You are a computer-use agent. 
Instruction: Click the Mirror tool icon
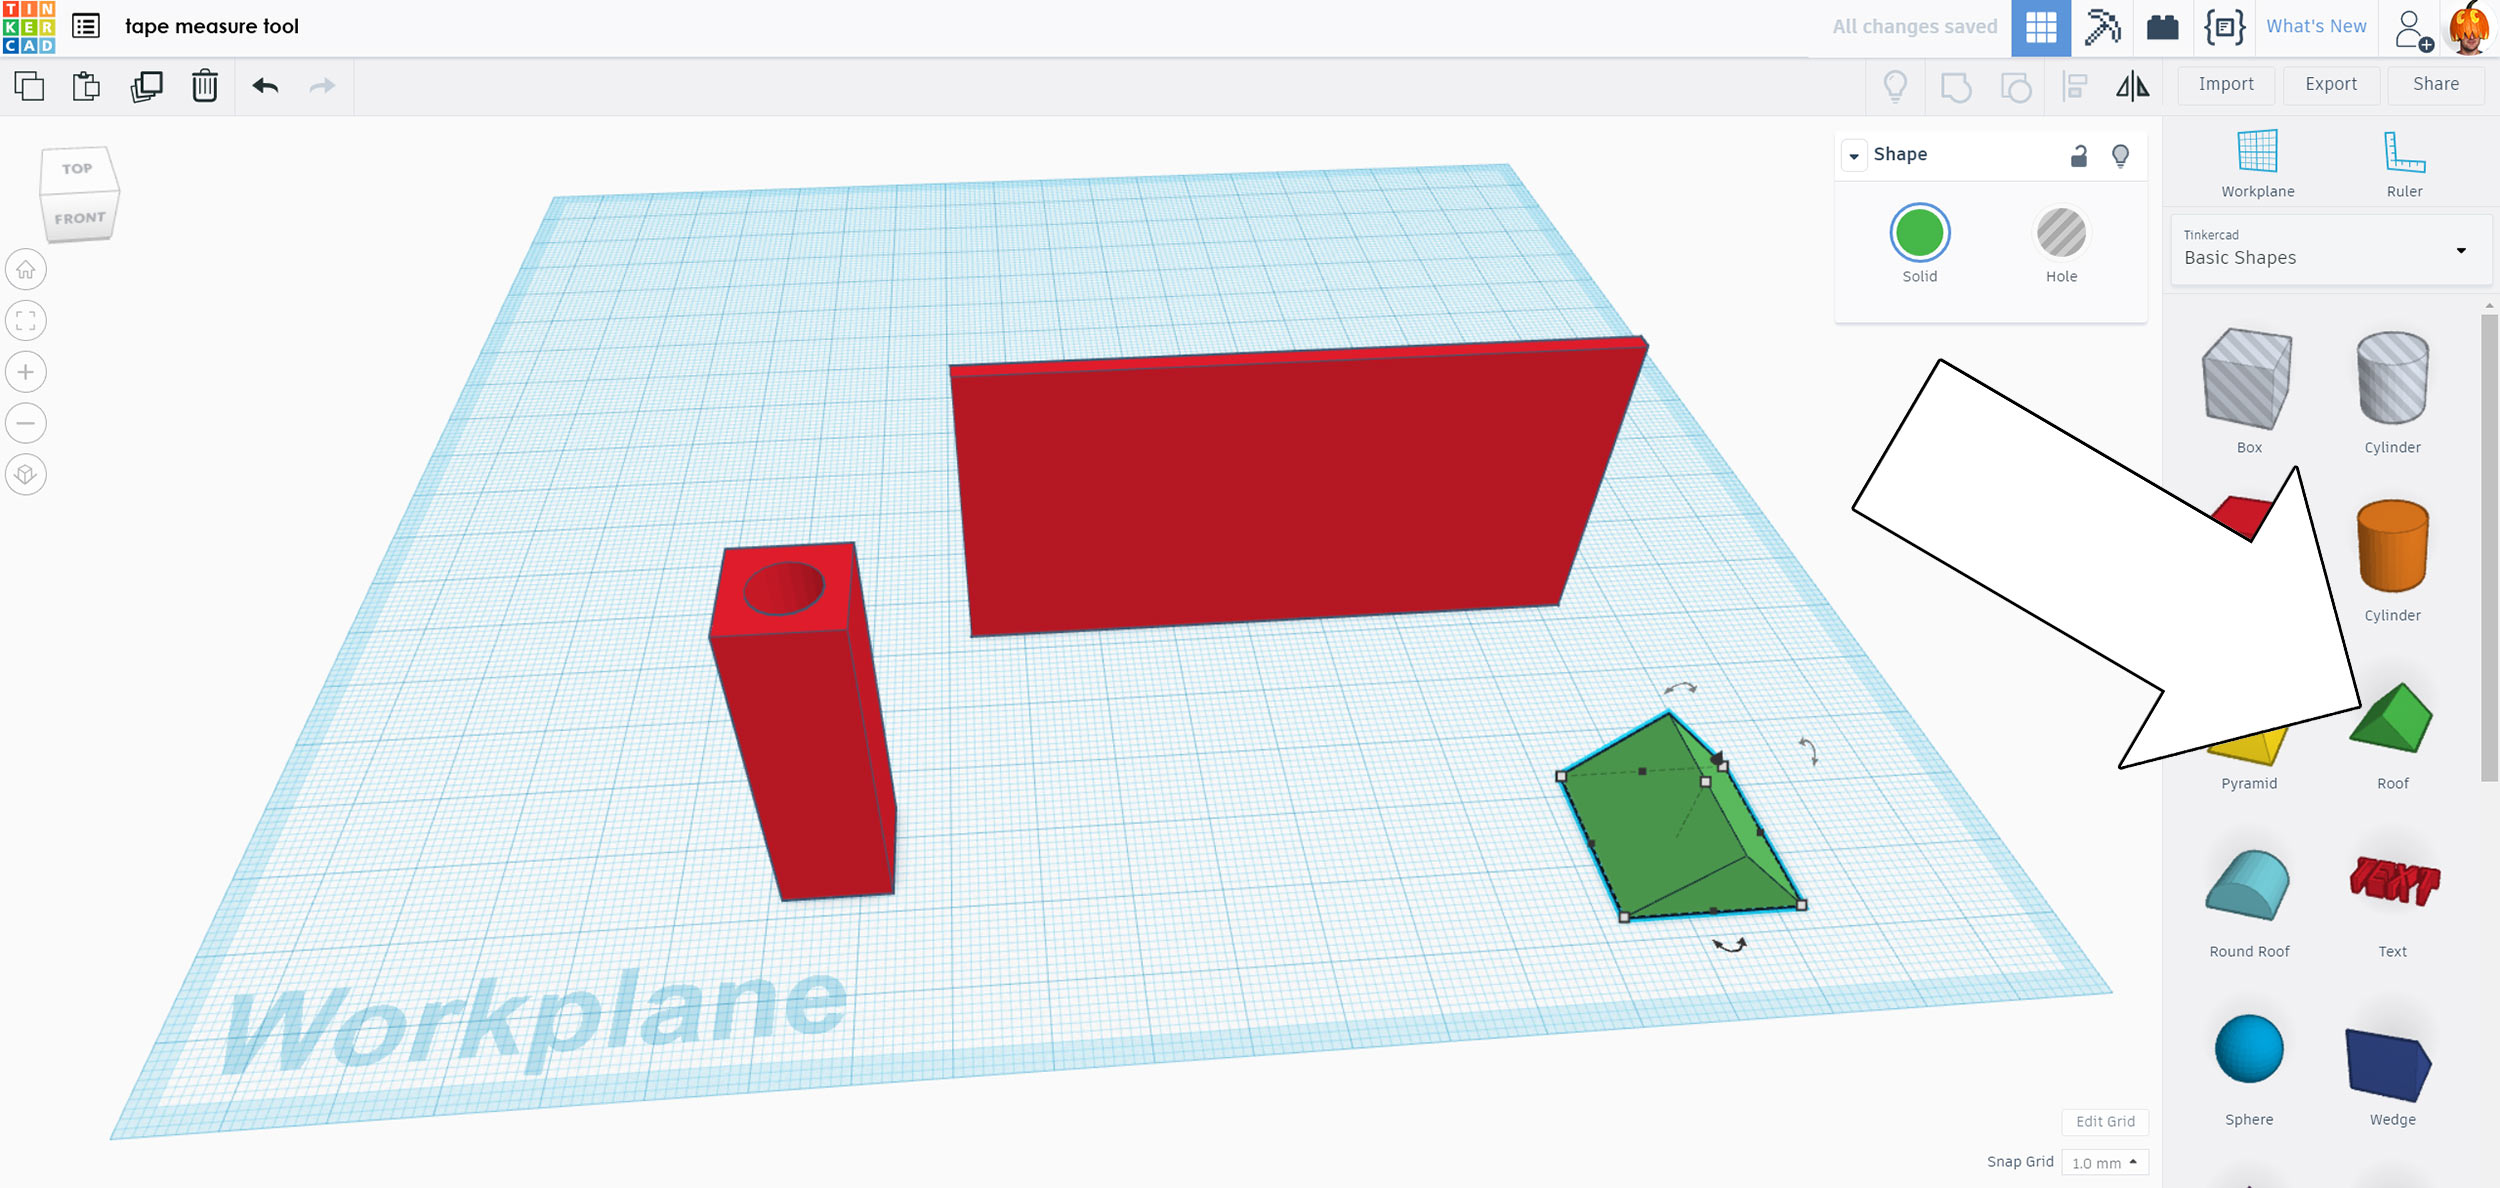tap(2132, 86)
